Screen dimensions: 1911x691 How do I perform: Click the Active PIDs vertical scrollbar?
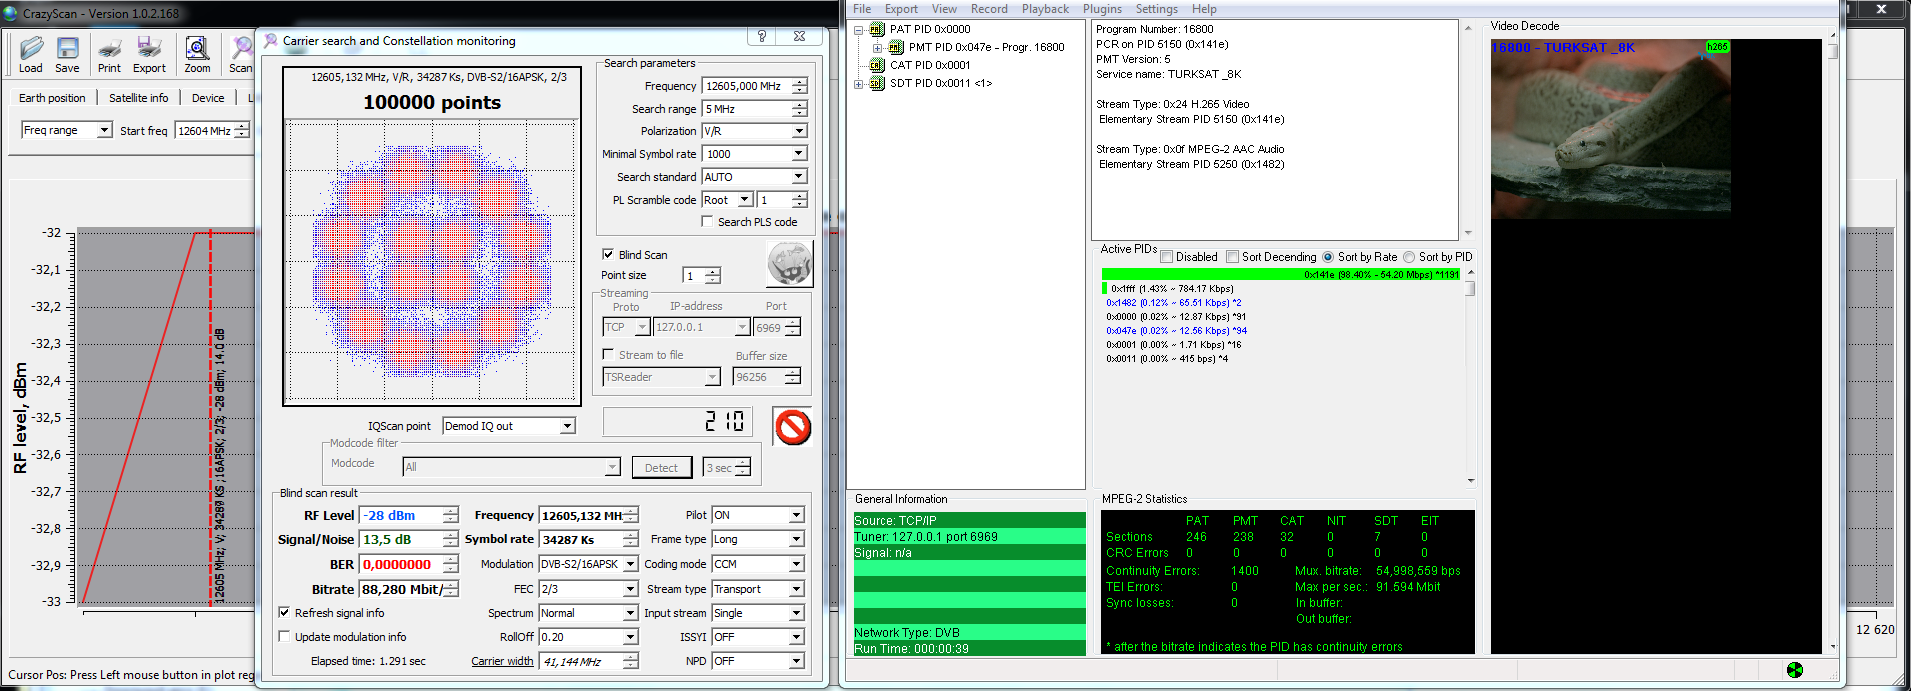(1470, 376)
